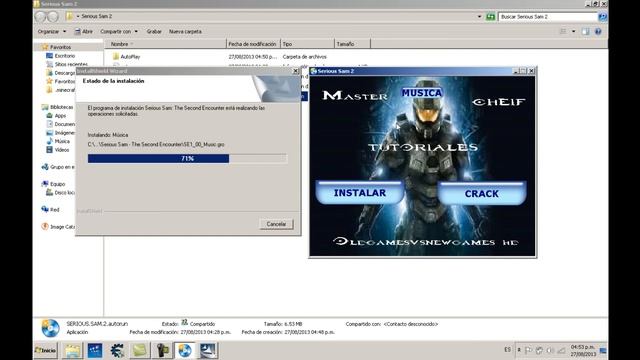Click the volume icon in system tray

[550, 350]
